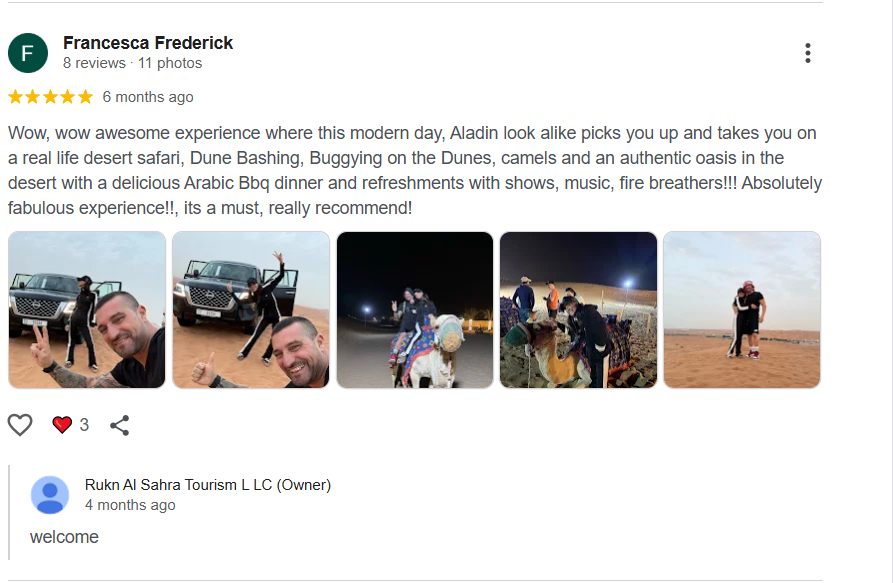
Task: Open last photo of couple on dune
Action: click(x=742, y=310)
